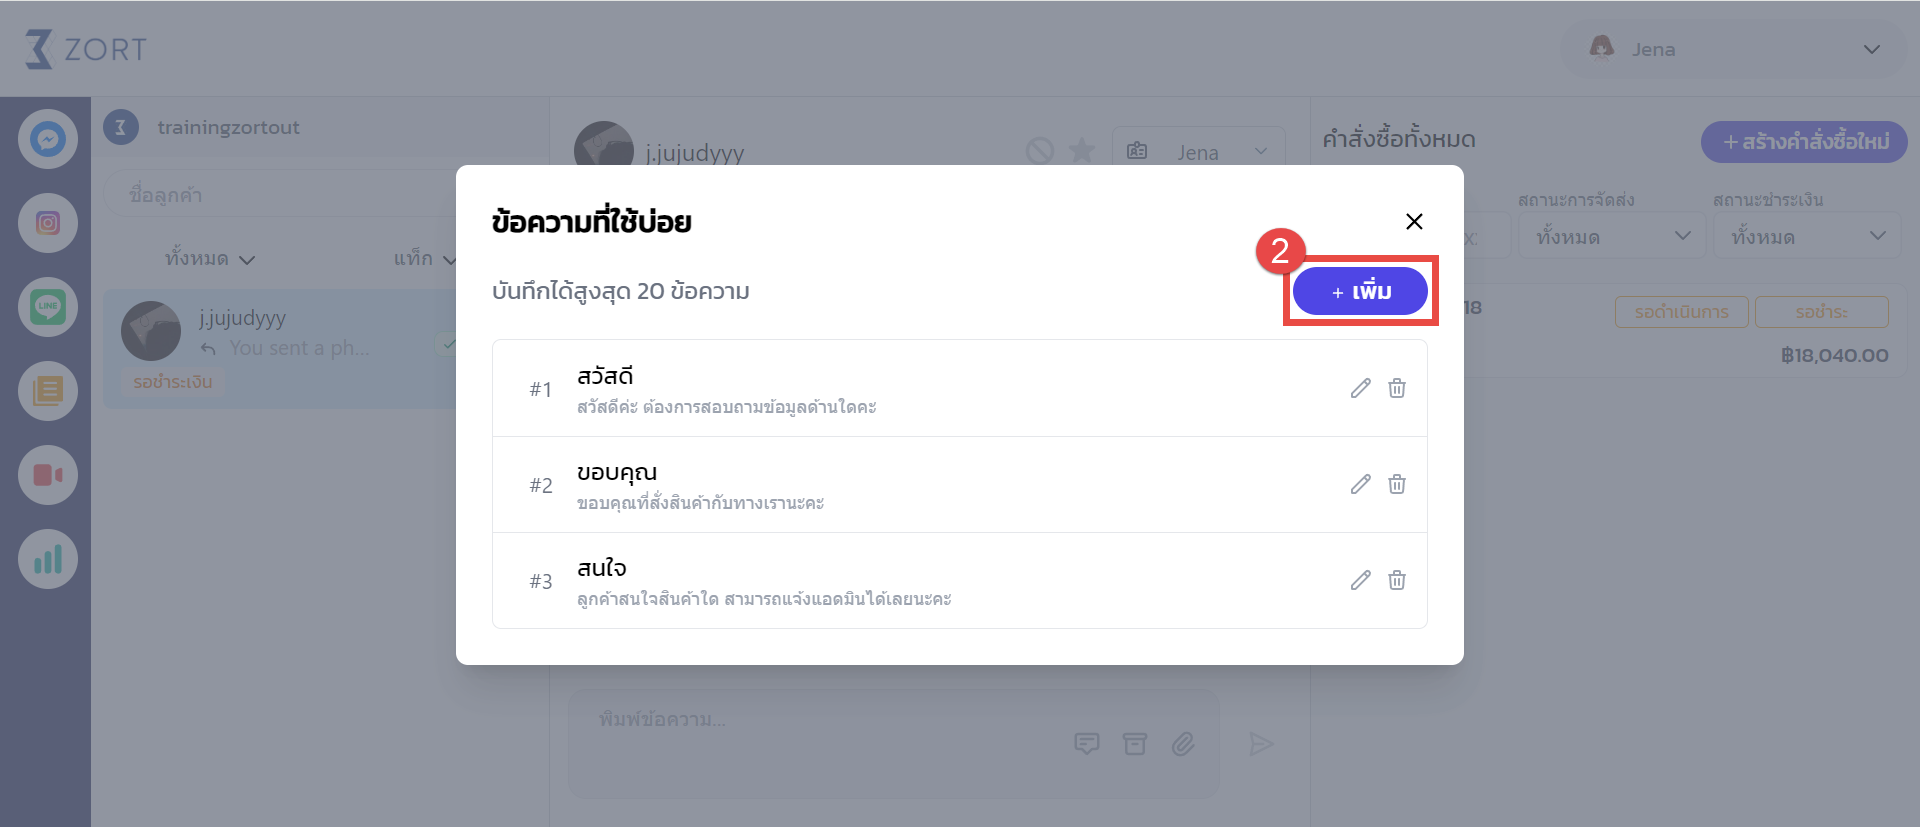Open the Instagram channel in sidebar

[x=48, y=223]
